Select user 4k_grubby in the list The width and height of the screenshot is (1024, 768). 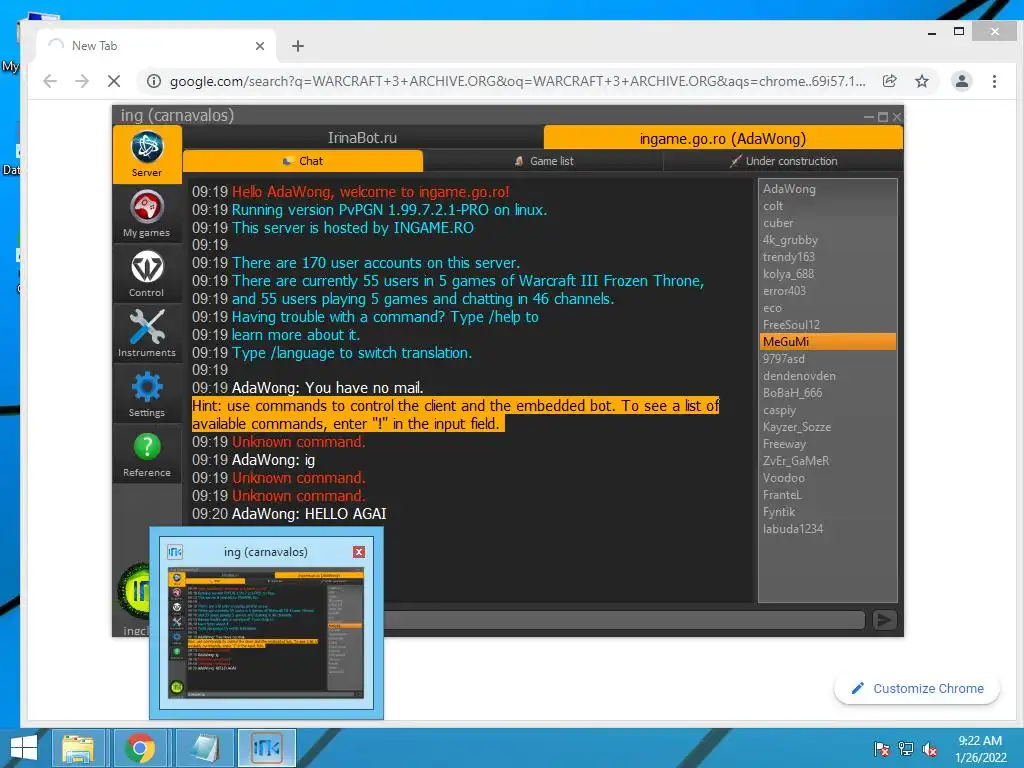[x=828, y=240]
